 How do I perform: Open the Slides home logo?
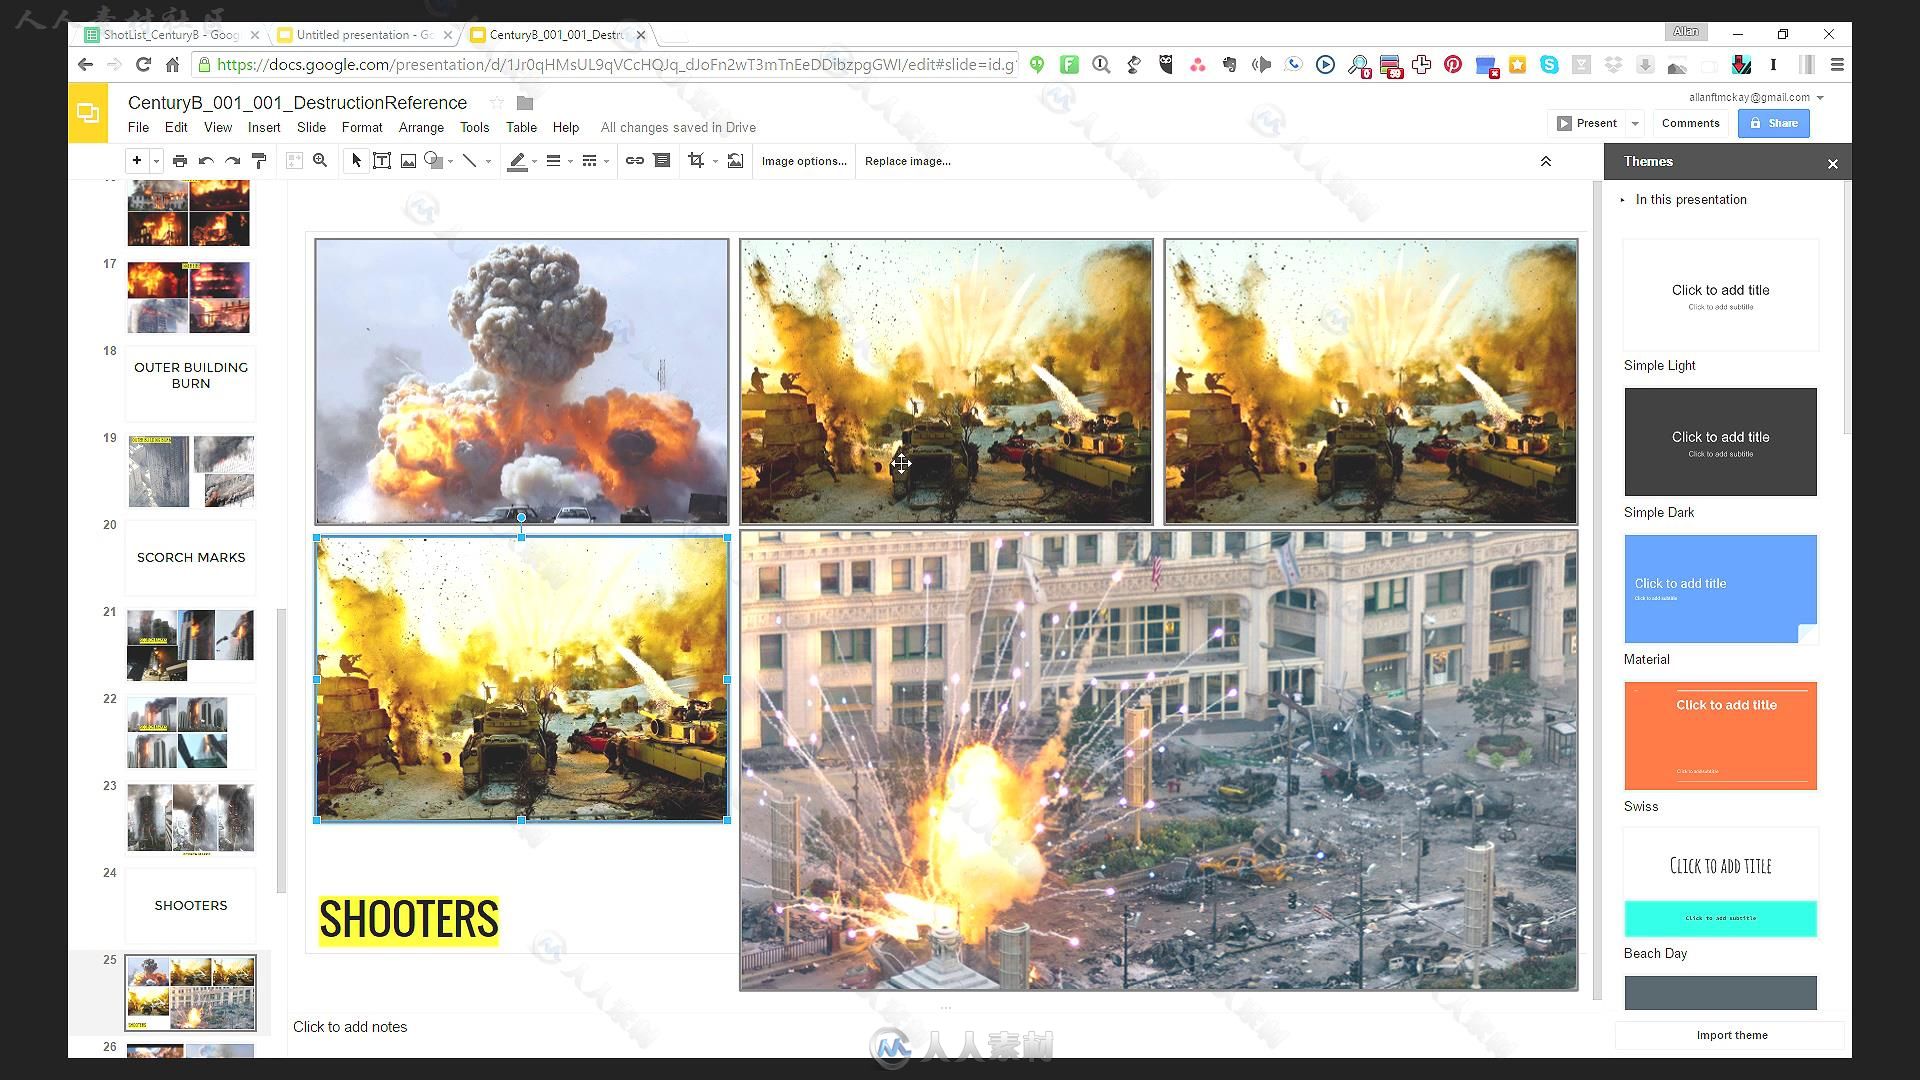pos(88,113)
